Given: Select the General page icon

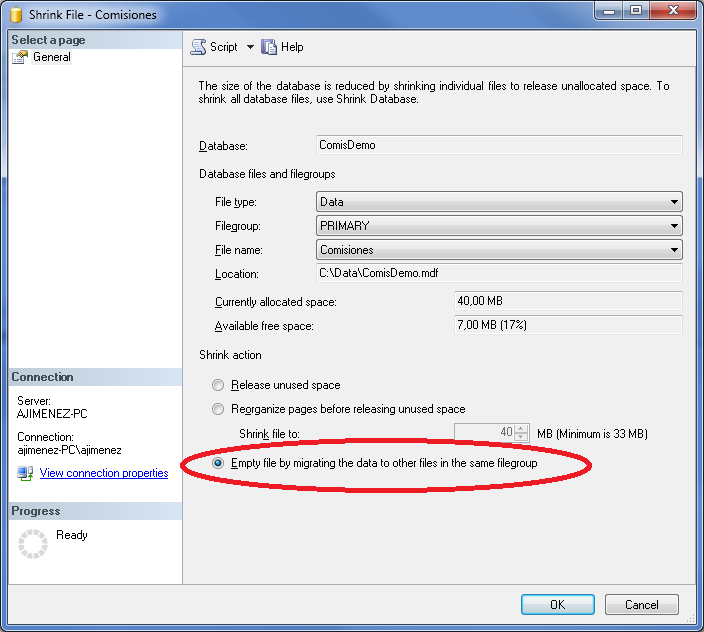Looking at the screenshot, I should [x=20, y=57].
